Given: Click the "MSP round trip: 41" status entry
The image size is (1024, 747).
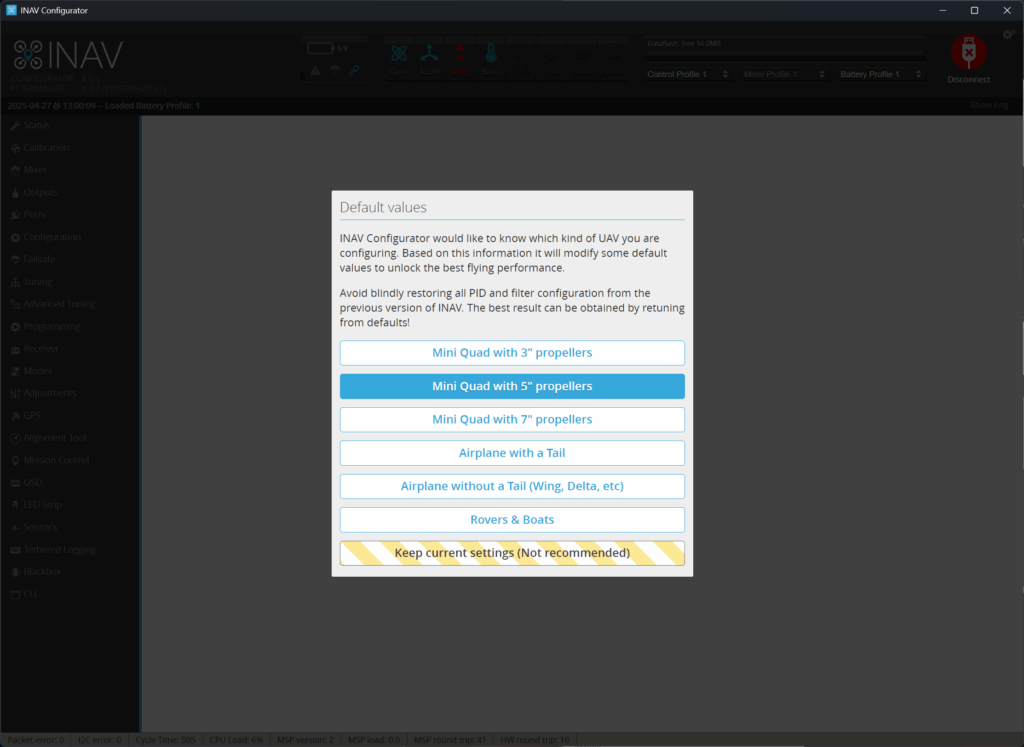Looking at the screenshot, I should 450,740.
